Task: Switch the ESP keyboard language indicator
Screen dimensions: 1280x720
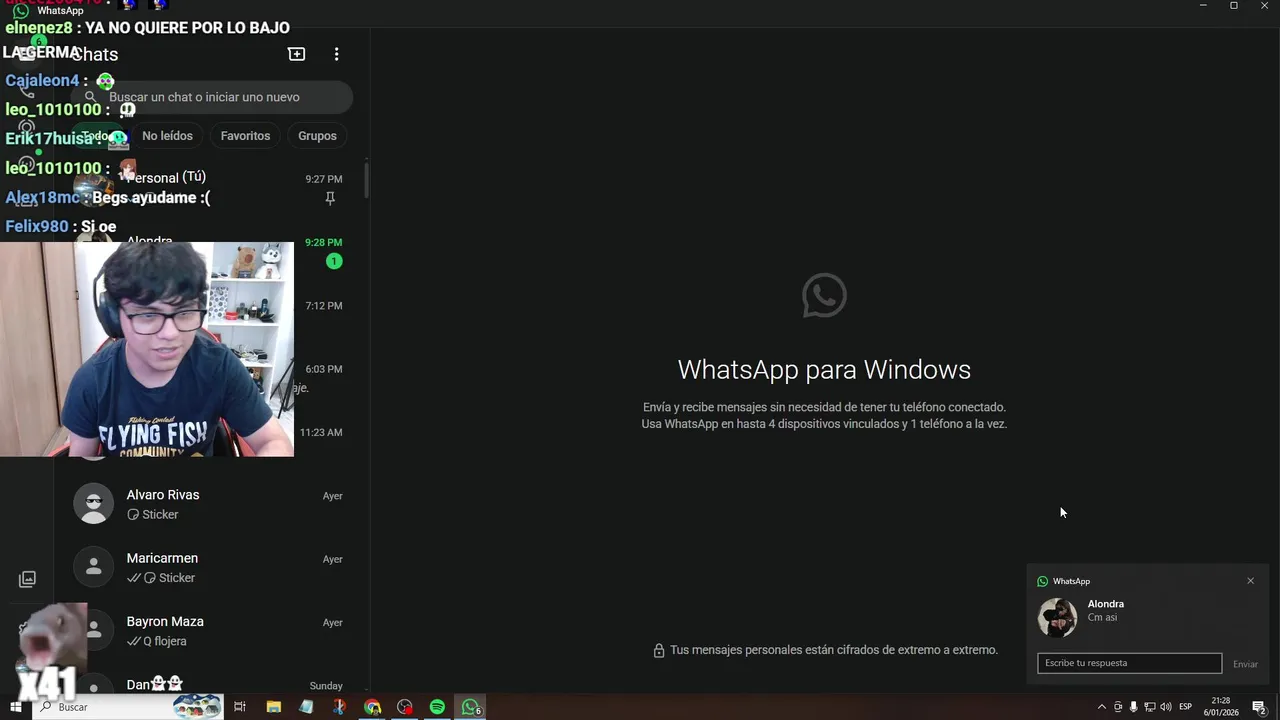Action: [1186, 707]
